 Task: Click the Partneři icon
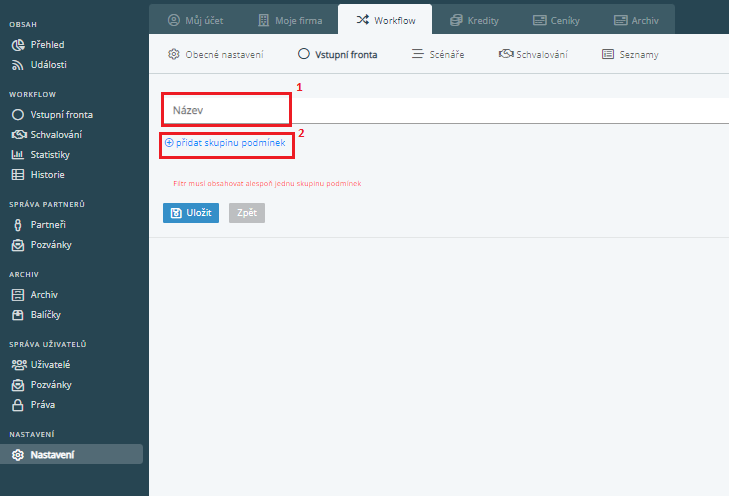point(18,225)
